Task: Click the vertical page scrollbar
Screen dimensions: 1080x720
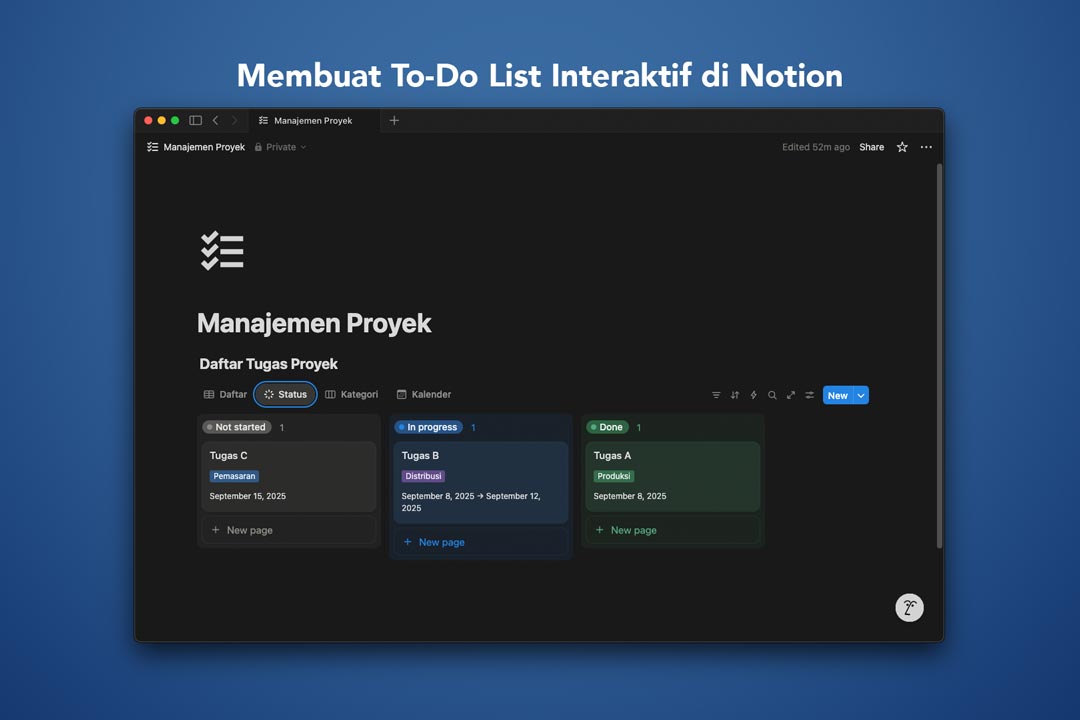Action: (939, 356)
